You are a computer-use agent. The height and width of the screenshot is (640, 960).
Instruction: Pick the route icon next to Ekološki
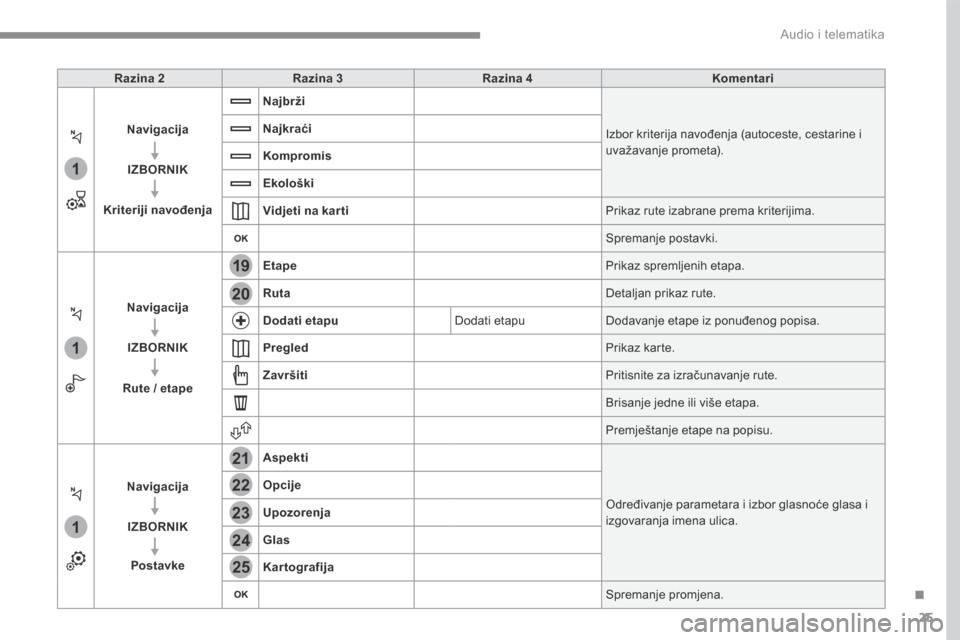[x=241, y=183]
